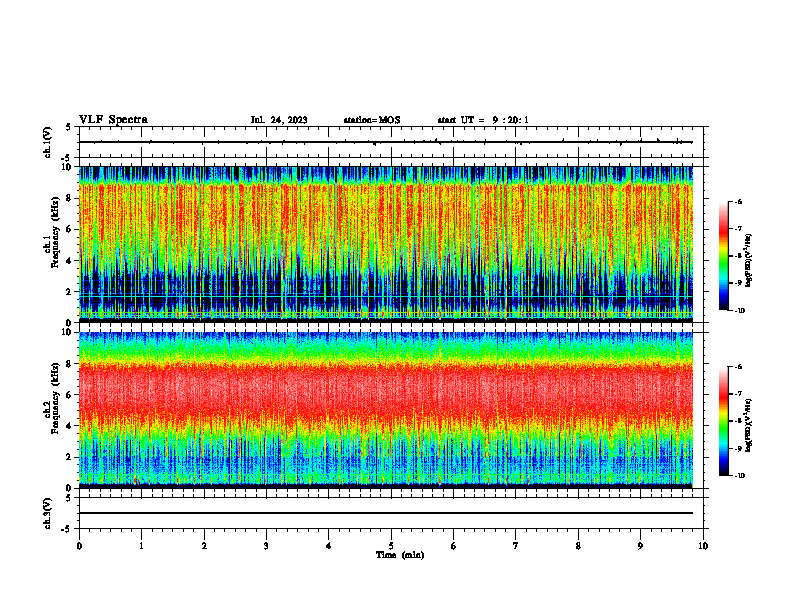
Task: Click the "station=MOS" header label
Action: 372,120
